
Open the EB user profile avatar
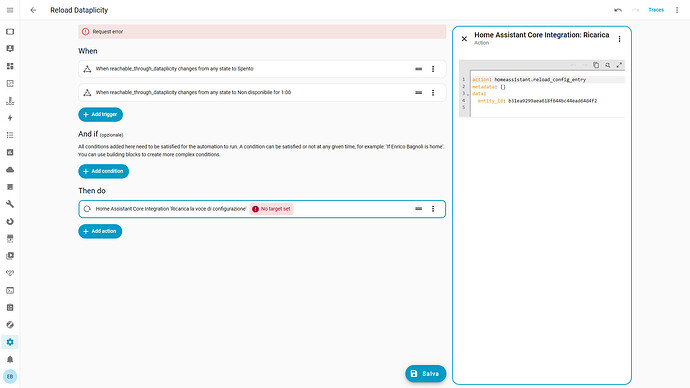tap(10, 377)
